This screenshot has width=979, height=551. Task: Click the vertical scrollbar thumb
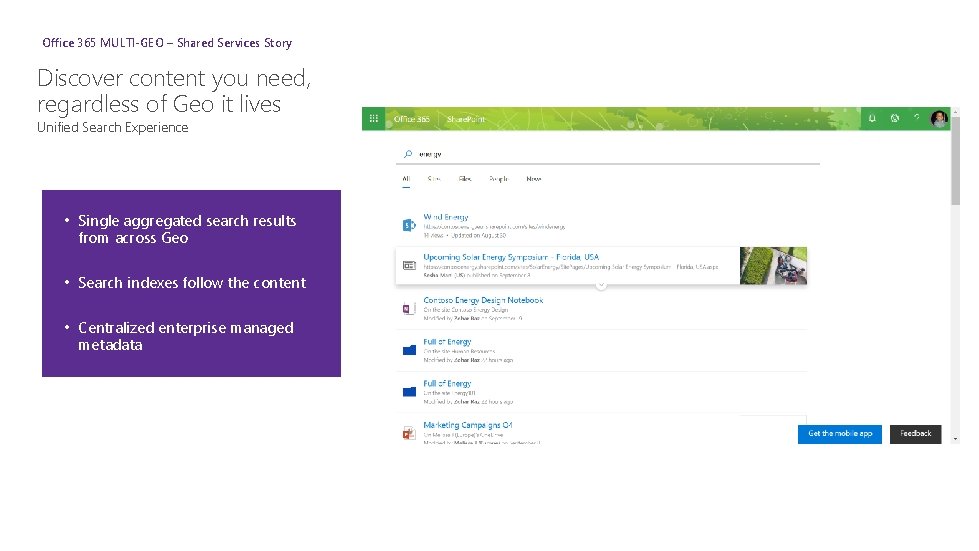[x=955, y=161]
